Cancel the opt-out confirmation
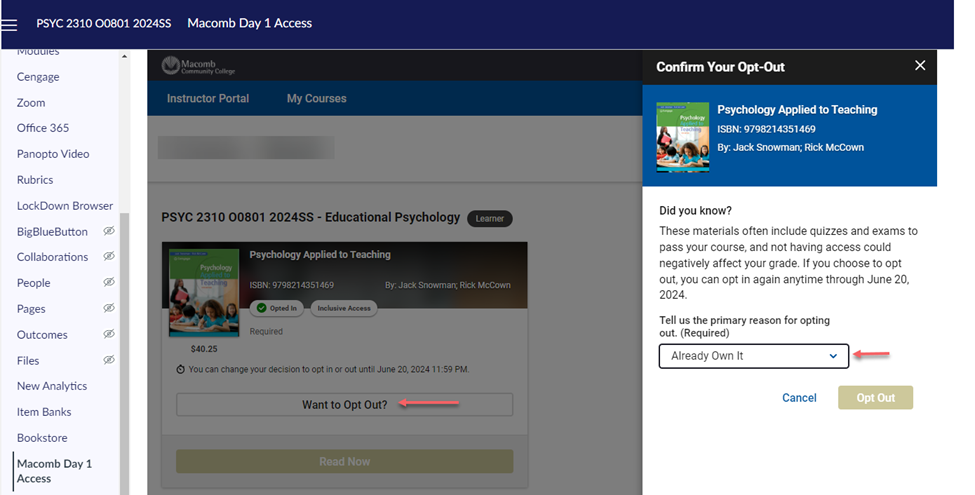 (x=799, y=397)
